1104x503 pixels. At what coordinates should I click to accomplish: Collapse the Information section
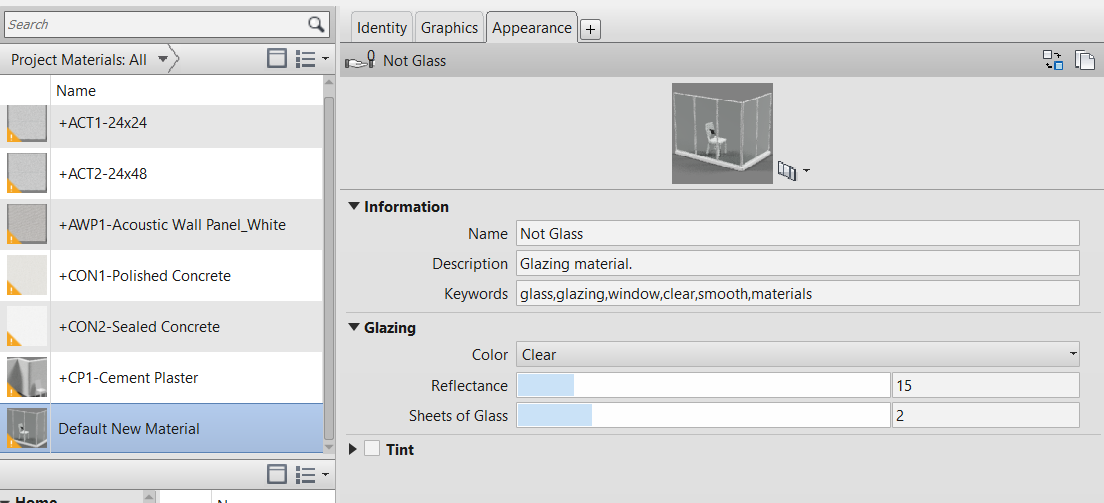353,206
